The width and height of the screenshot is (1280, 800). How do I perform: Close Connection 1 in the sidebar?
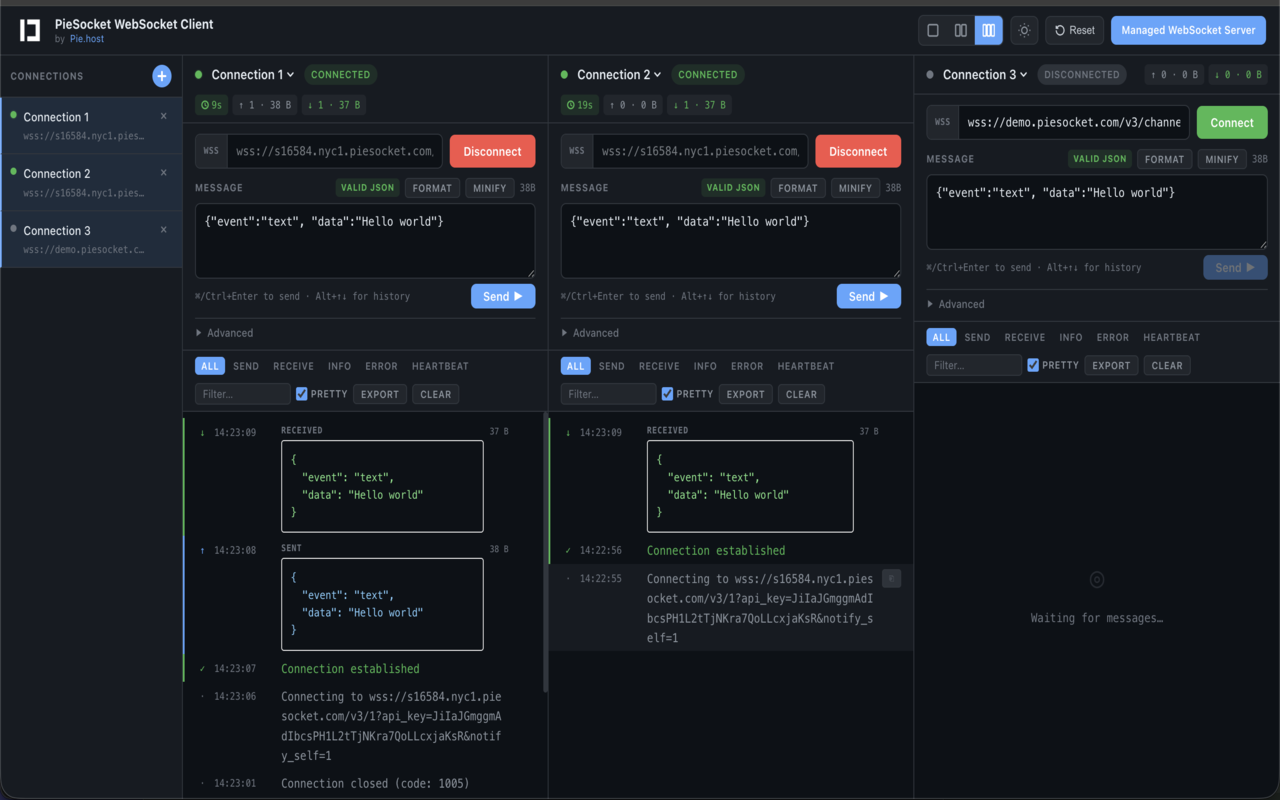pyautogui.click(x=164, y=116)
